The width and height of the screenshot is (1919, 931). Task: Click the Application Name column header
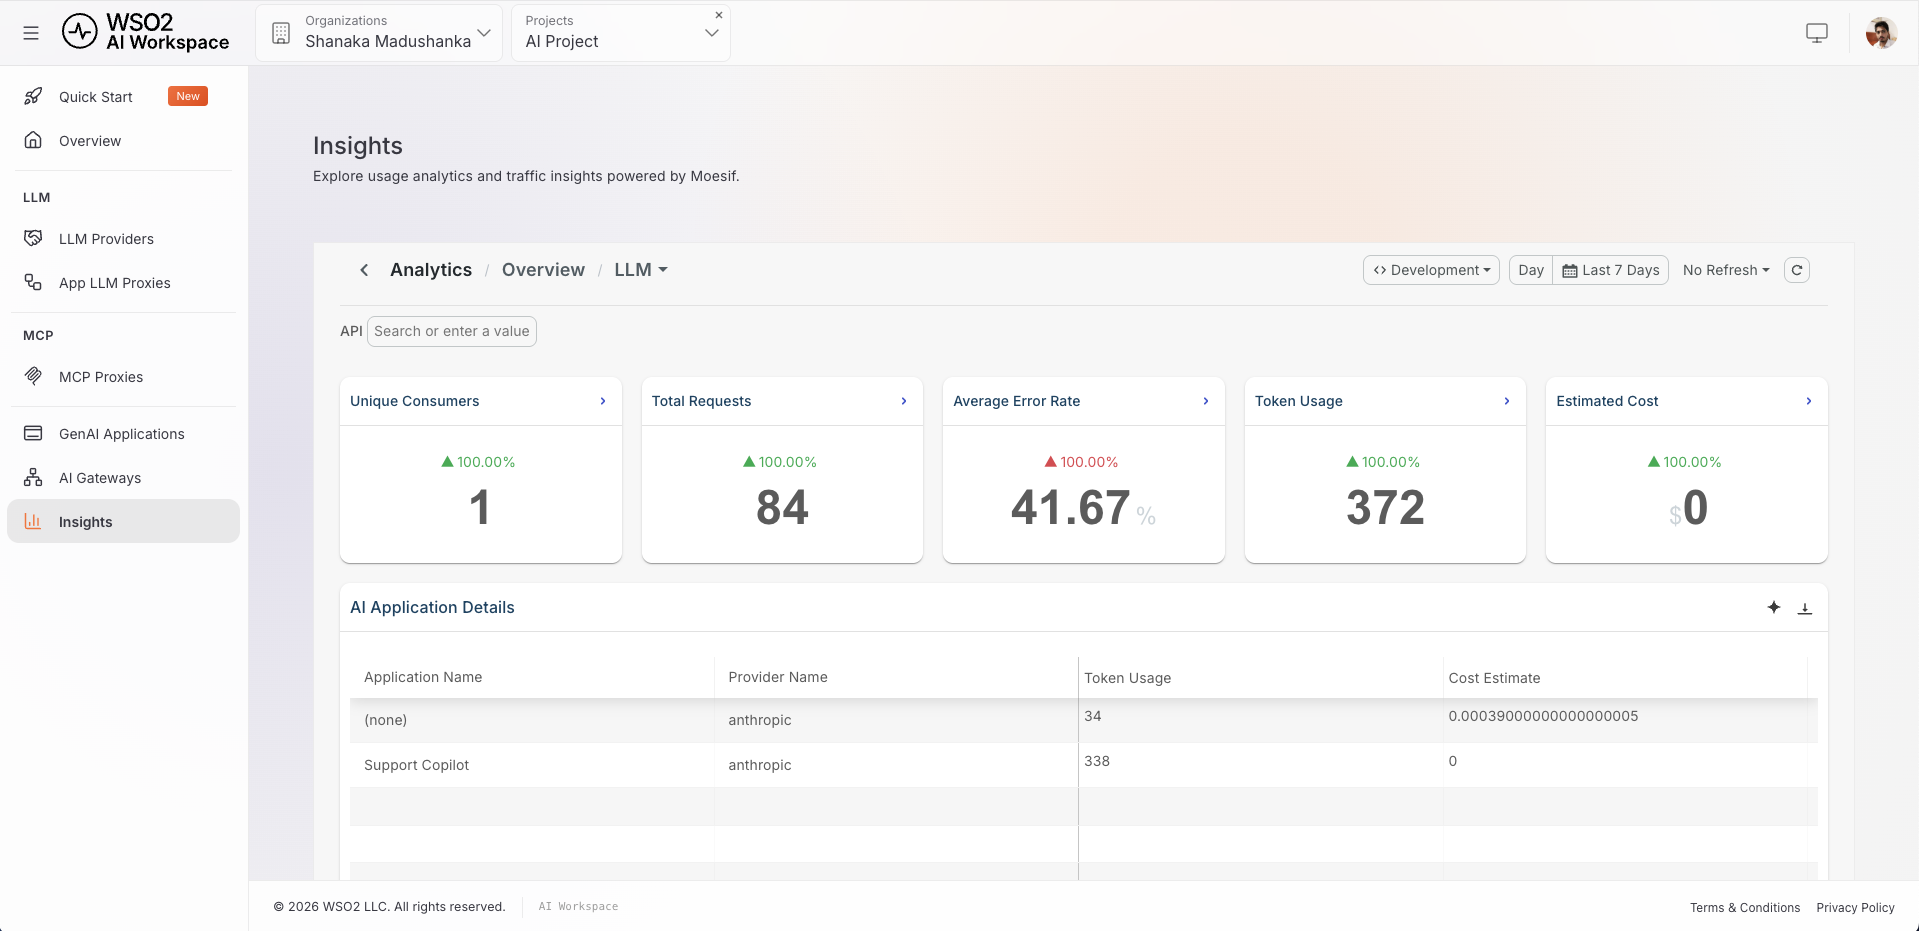423,677
